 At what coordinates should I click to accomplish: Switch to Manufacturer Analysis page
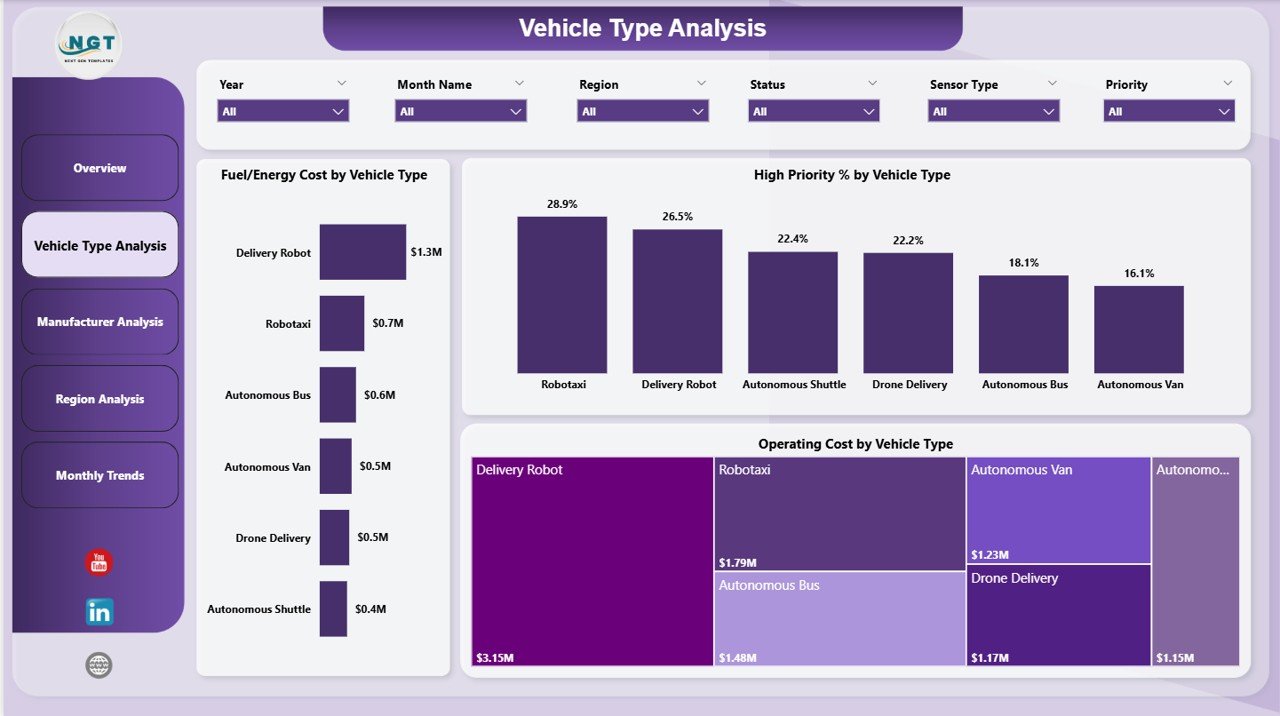click(x=99, y=321)
